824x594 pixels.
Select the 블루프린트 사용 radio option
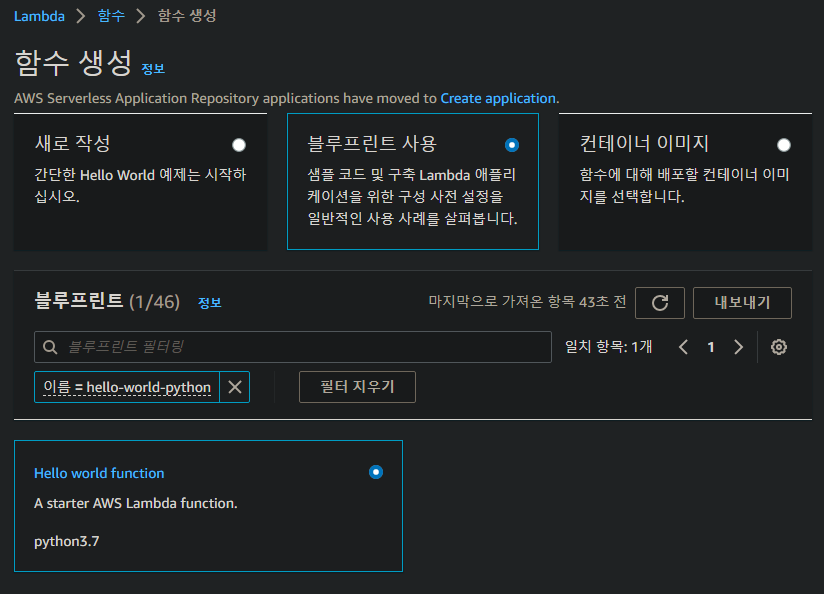tap(511, 145)
